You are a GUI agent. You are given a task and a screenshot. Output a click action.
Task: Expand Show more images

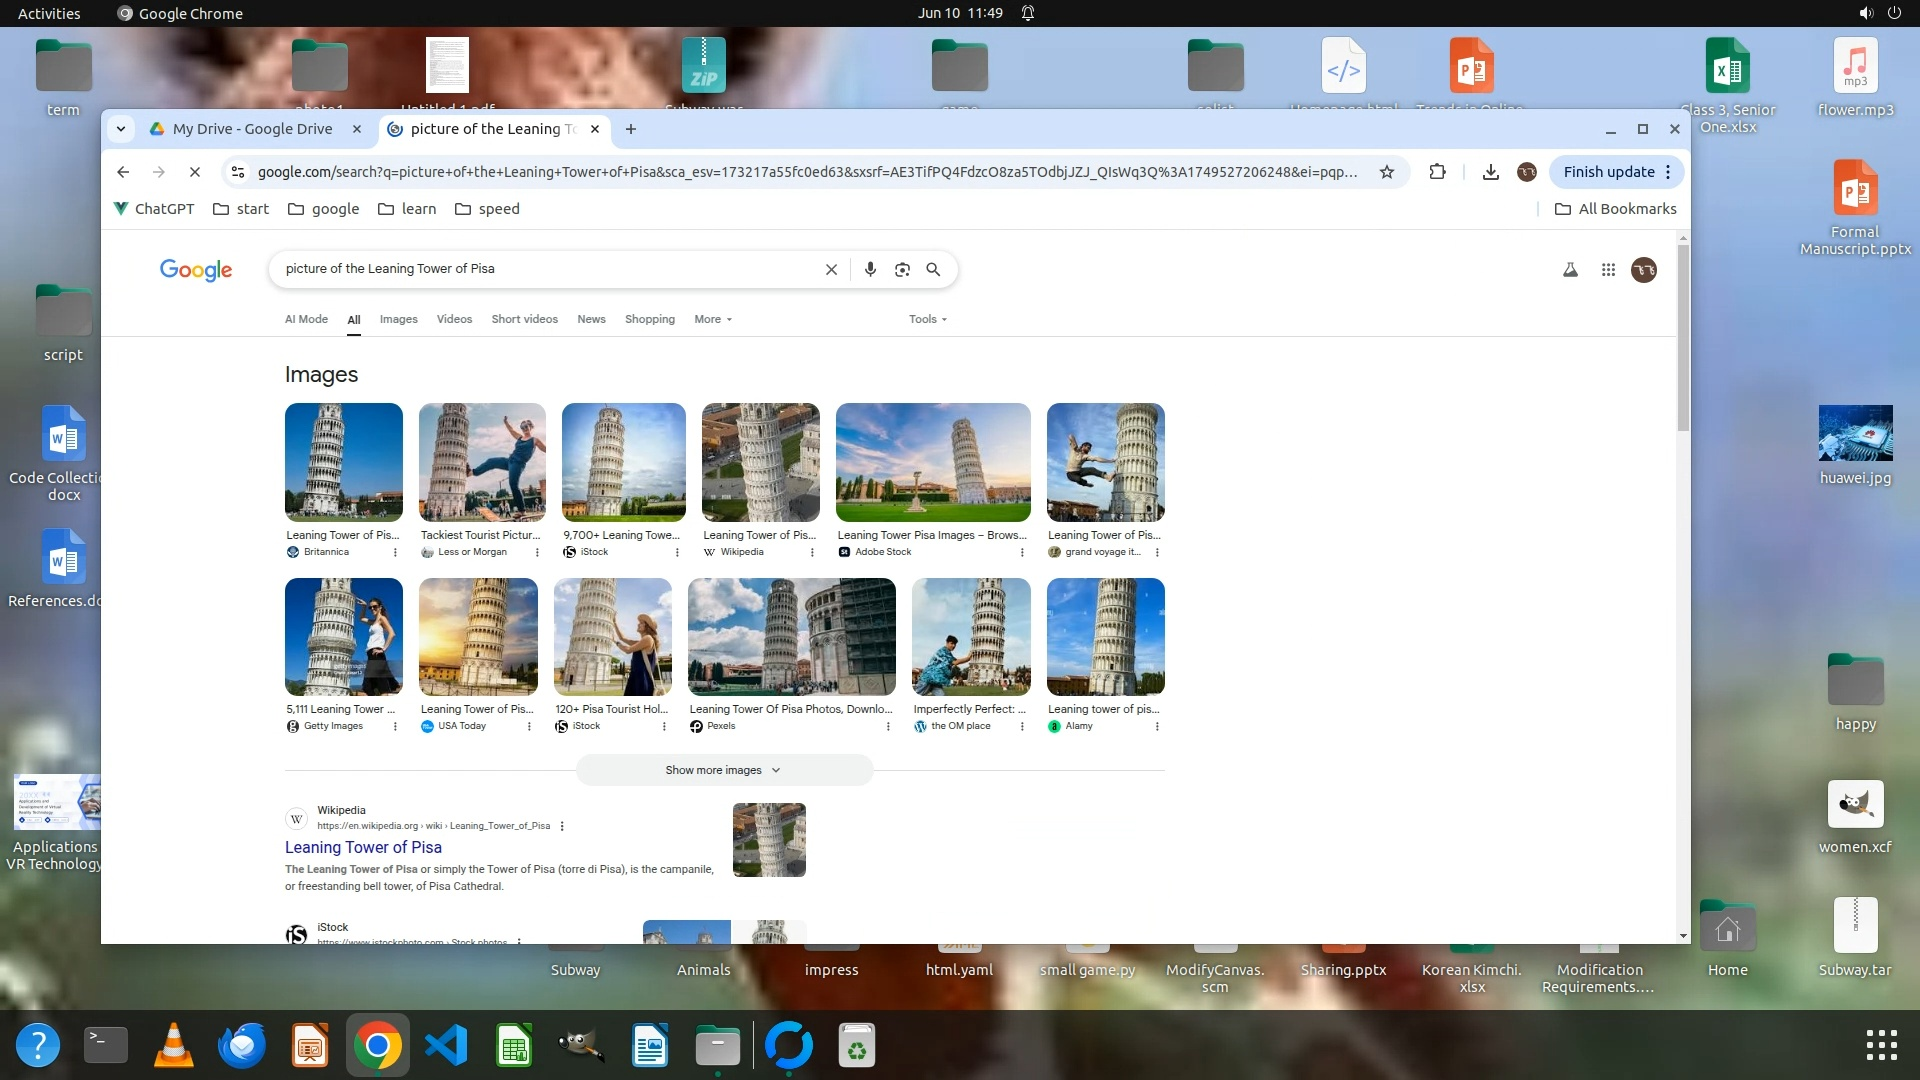pyautogui.click(x=723, y=770)
